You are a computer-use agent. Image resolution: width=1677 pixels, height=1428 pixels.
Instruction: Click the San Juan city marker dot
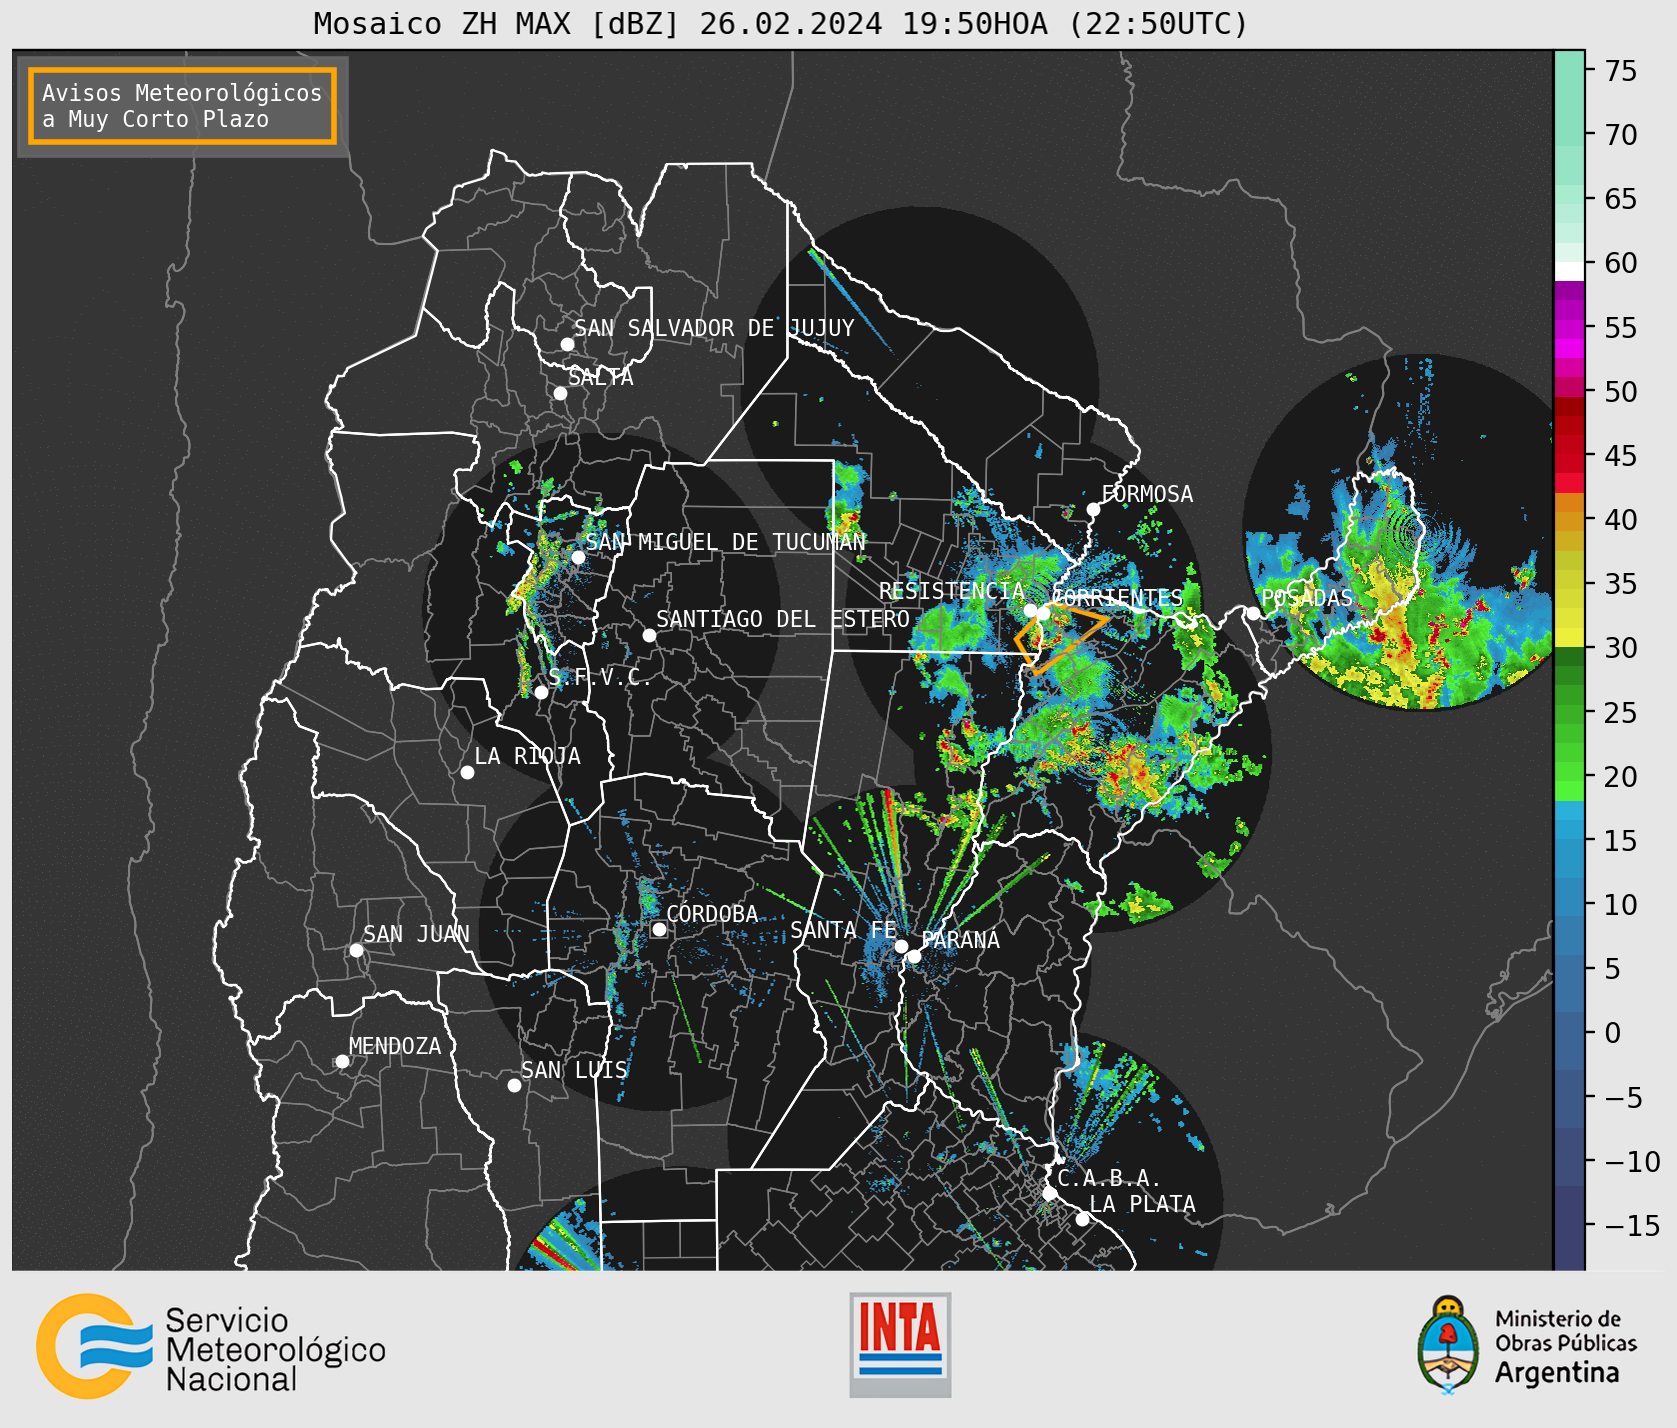click(356, 950)
